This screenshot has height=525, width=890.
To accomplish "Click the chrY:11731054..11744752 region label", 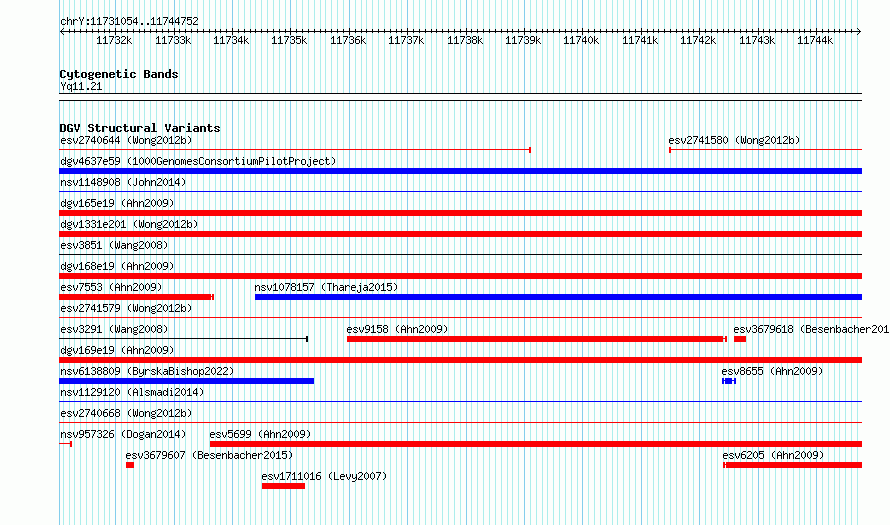I will (x=129, y=21).
